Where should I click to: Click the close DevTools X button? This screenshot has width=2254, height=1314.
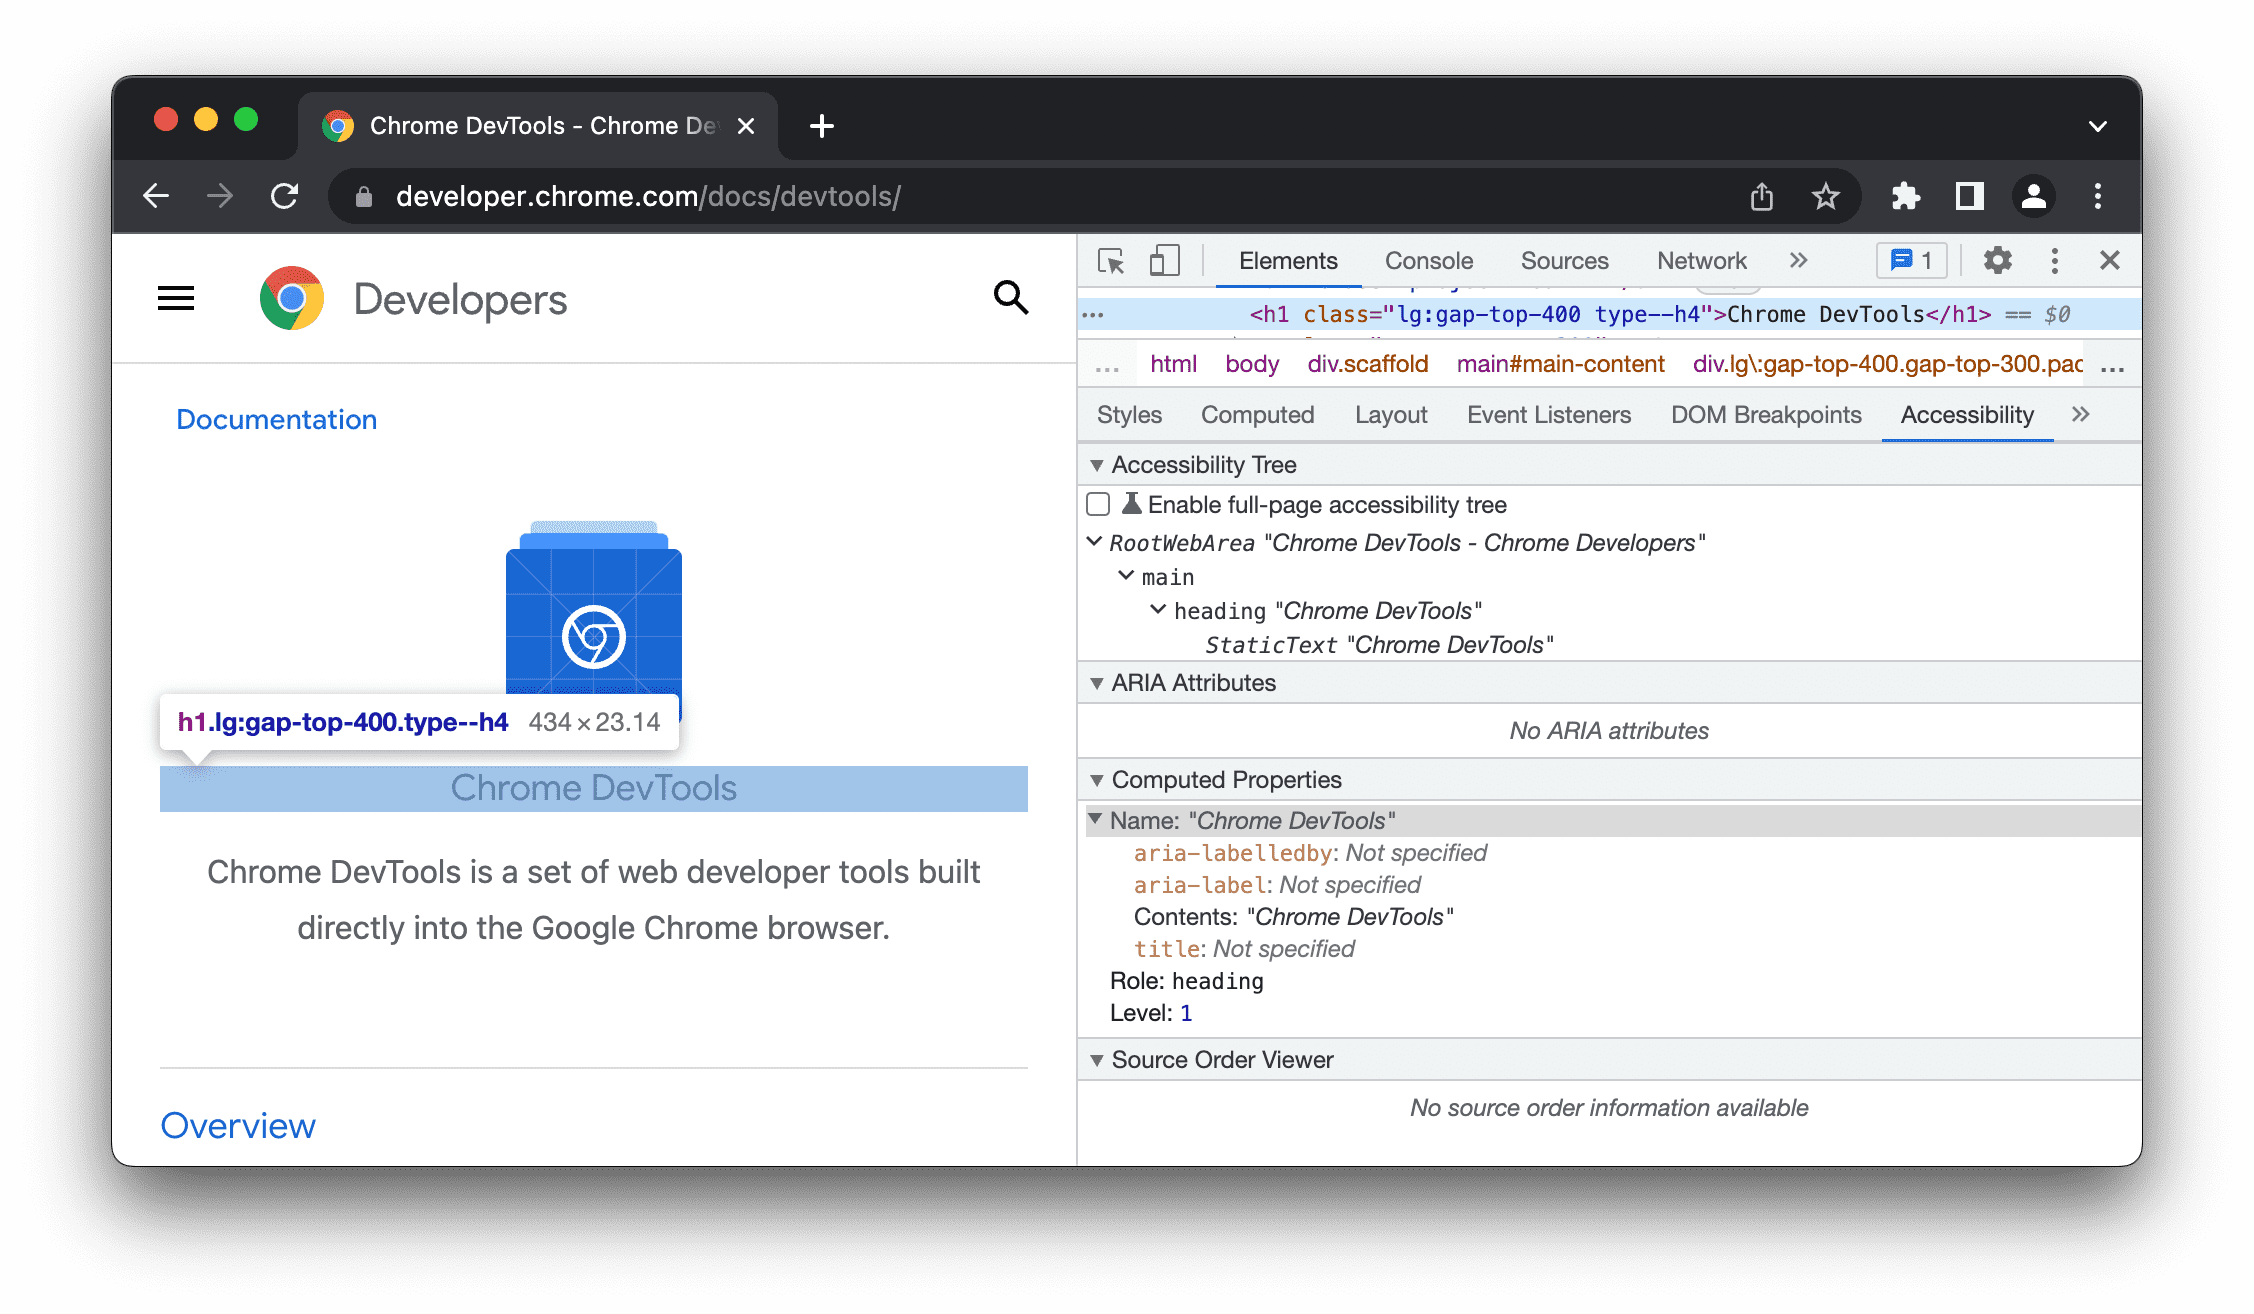click(2110, 260)
